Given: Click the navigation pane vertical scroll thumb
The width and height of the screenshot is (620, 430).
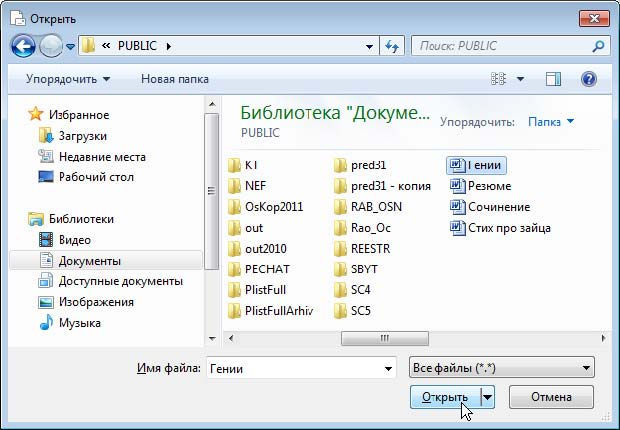Looking at the screenshot, I should point(212,191).
